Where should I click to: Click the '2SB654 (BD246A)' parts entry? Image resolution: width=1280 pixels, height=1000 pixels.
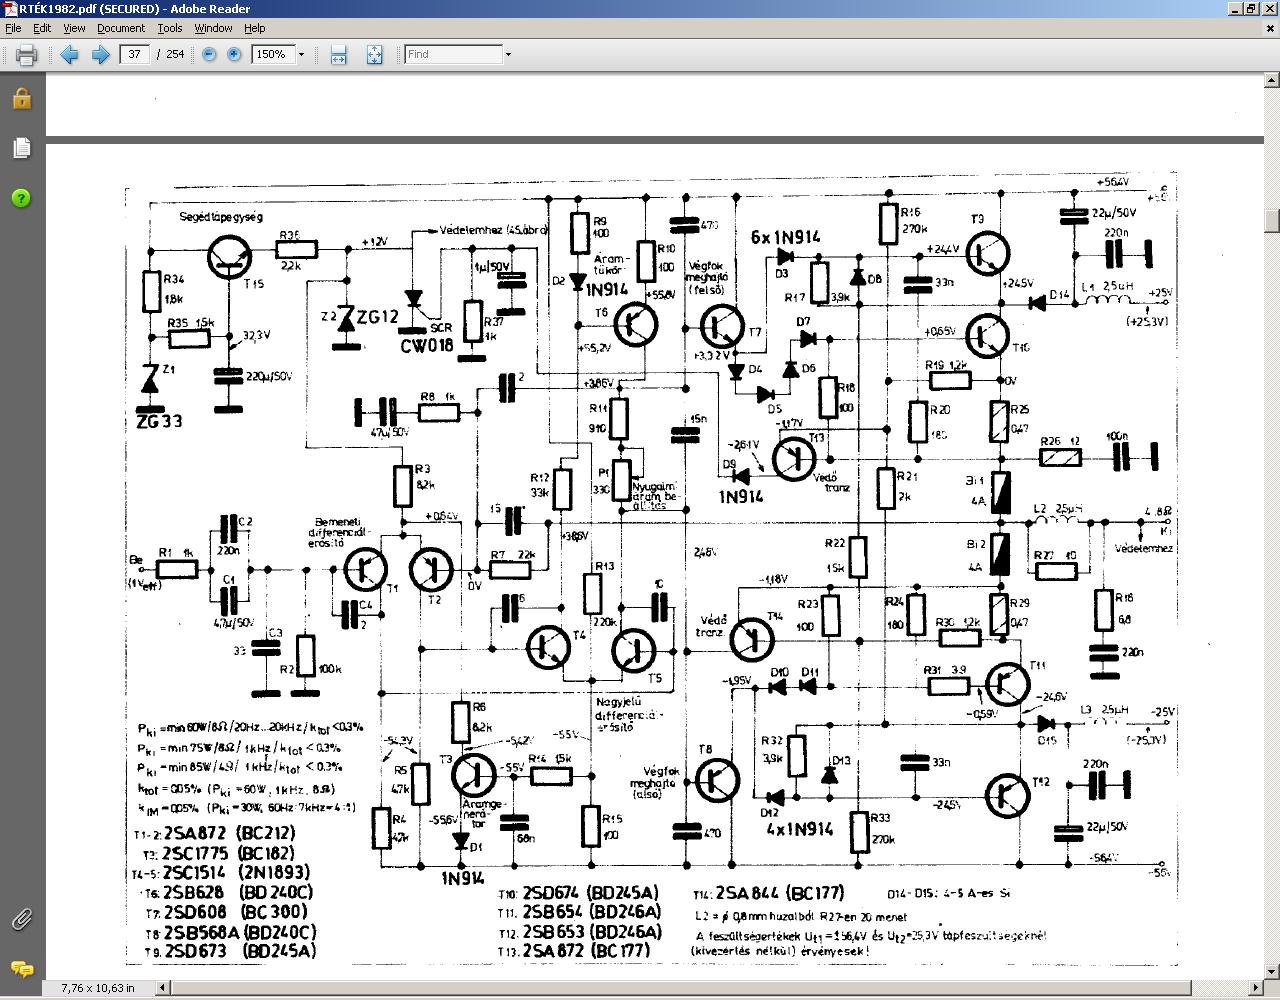592,912
